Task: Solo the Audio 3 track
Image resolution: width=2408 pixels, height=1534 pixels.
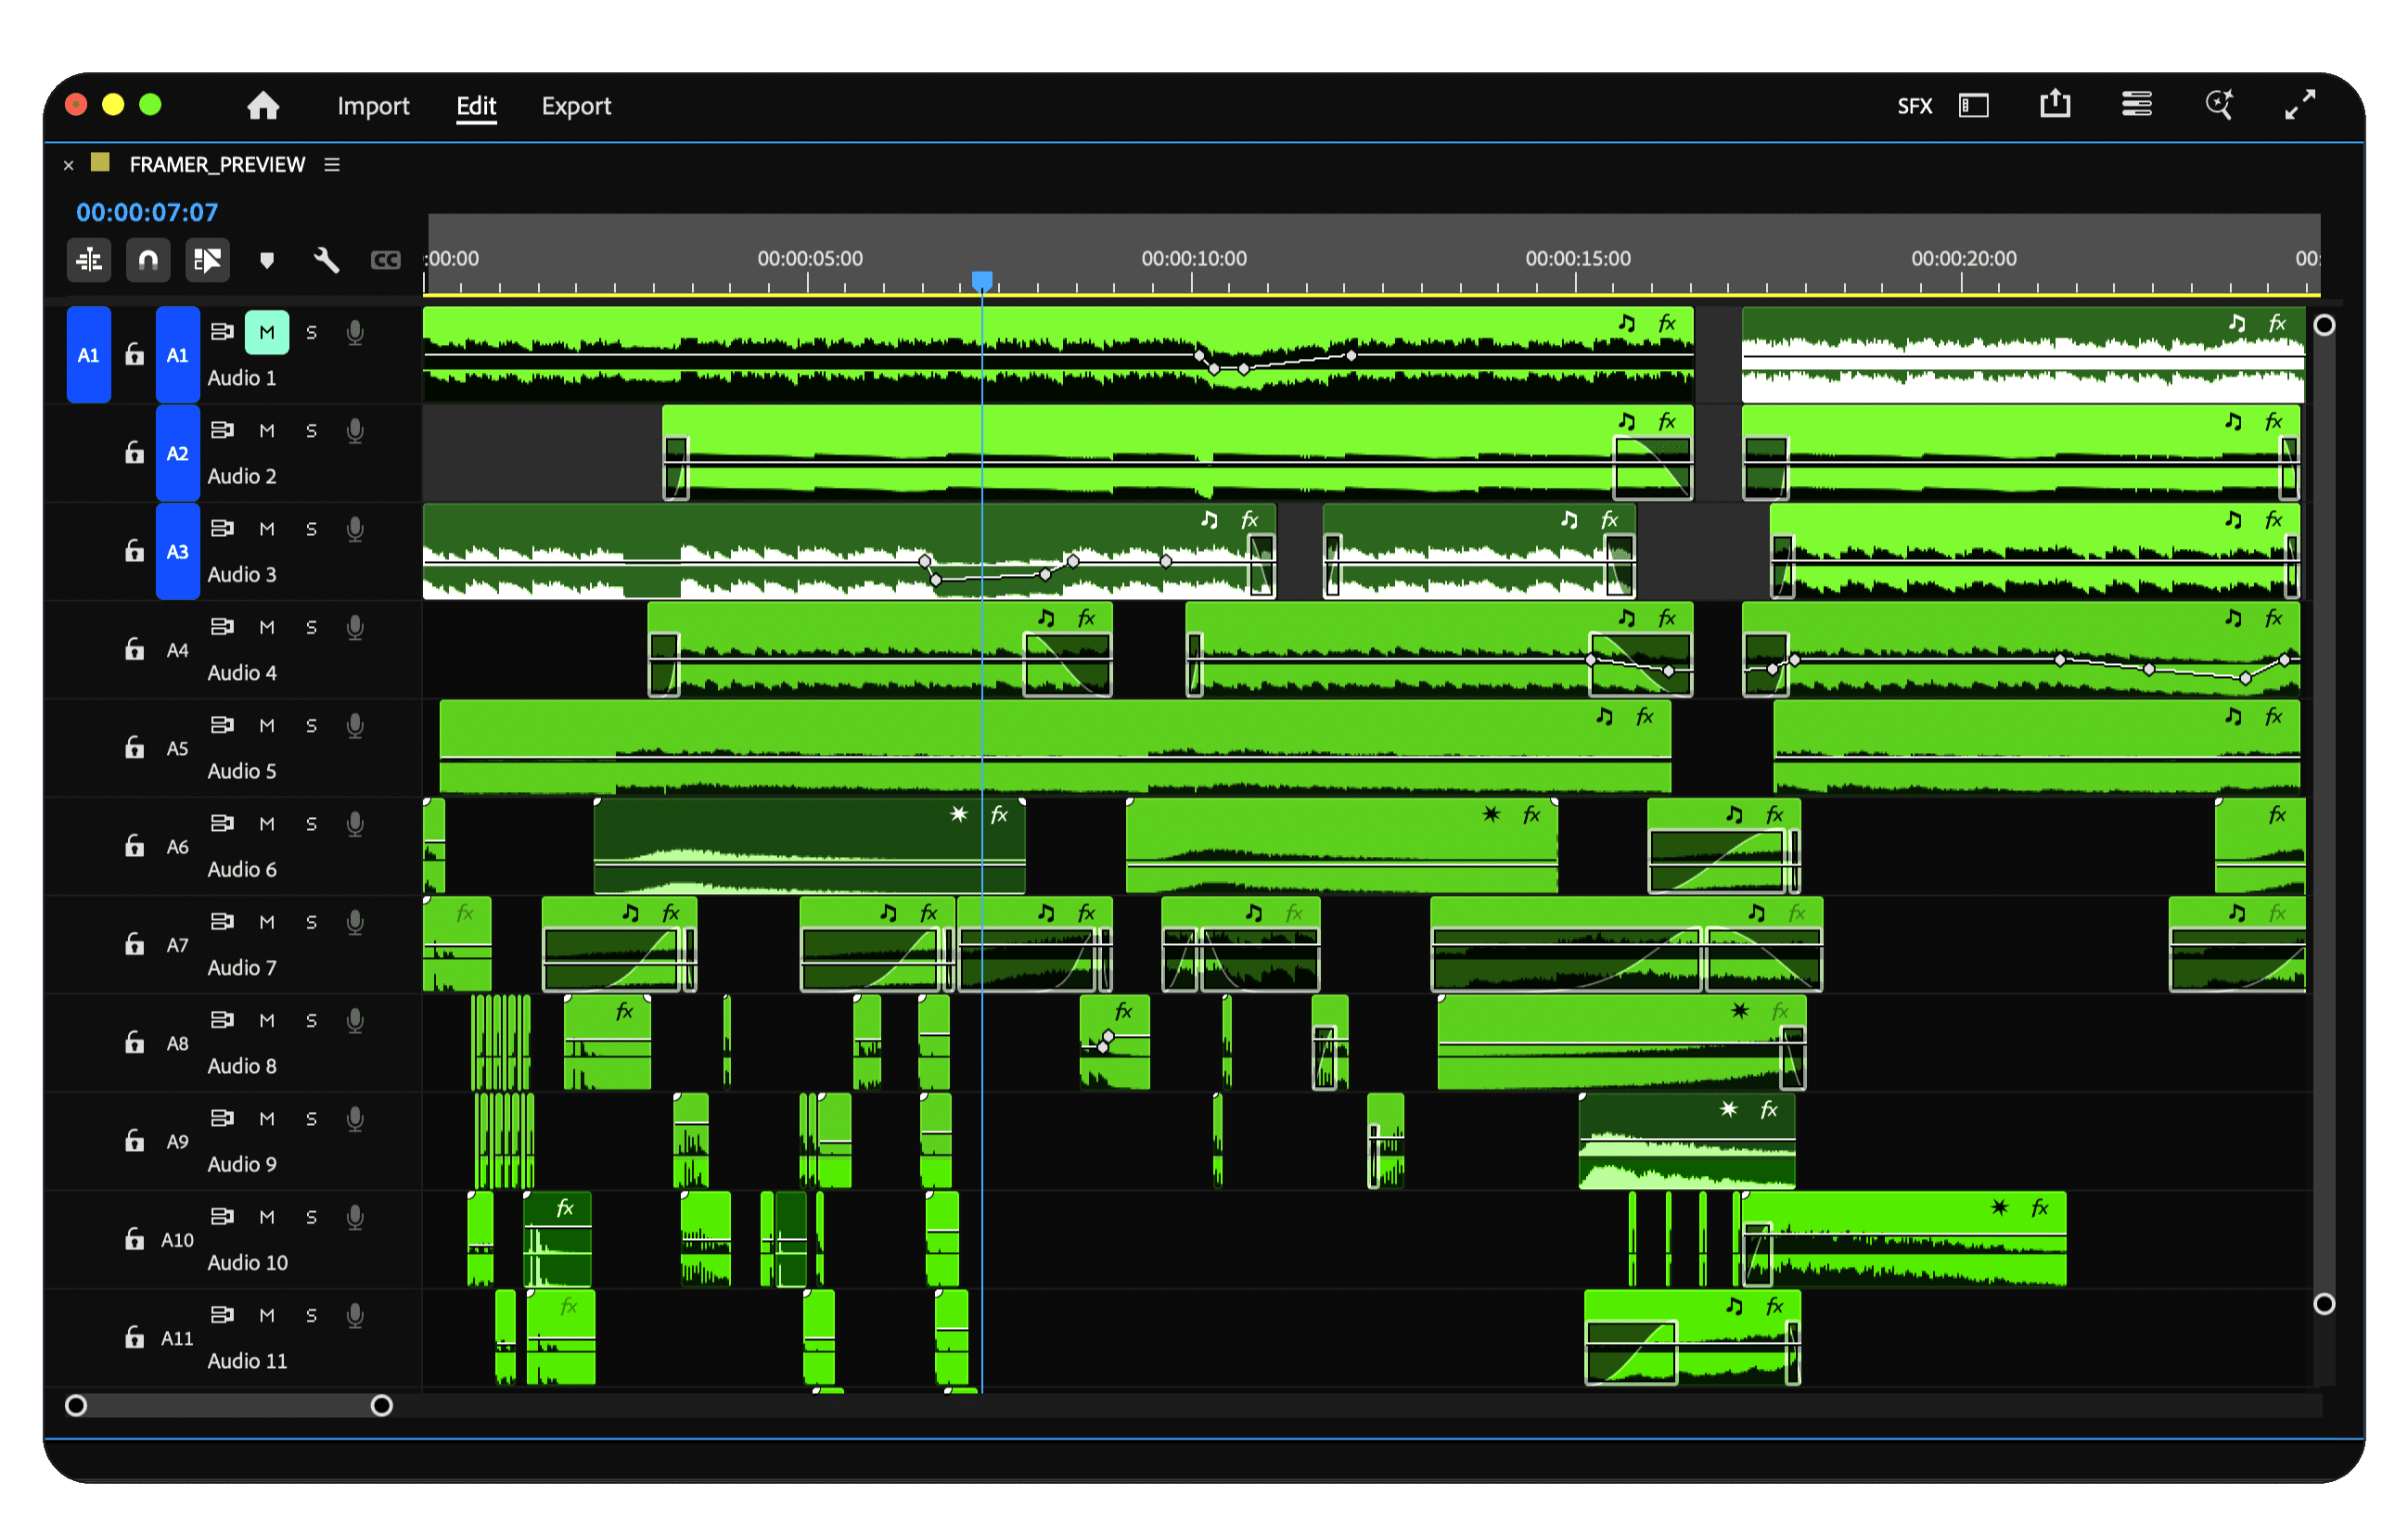Action: [311, 529]
